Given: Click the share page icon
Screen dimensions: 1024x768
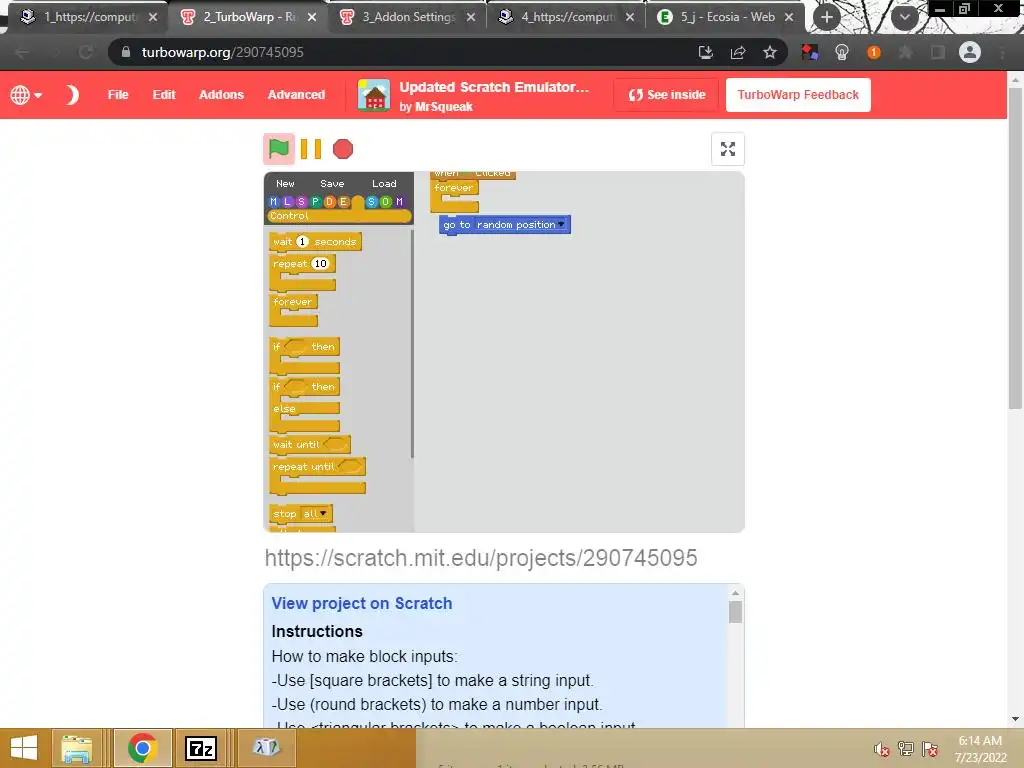Looking at the screenshot, I should [x=738, y=52].
